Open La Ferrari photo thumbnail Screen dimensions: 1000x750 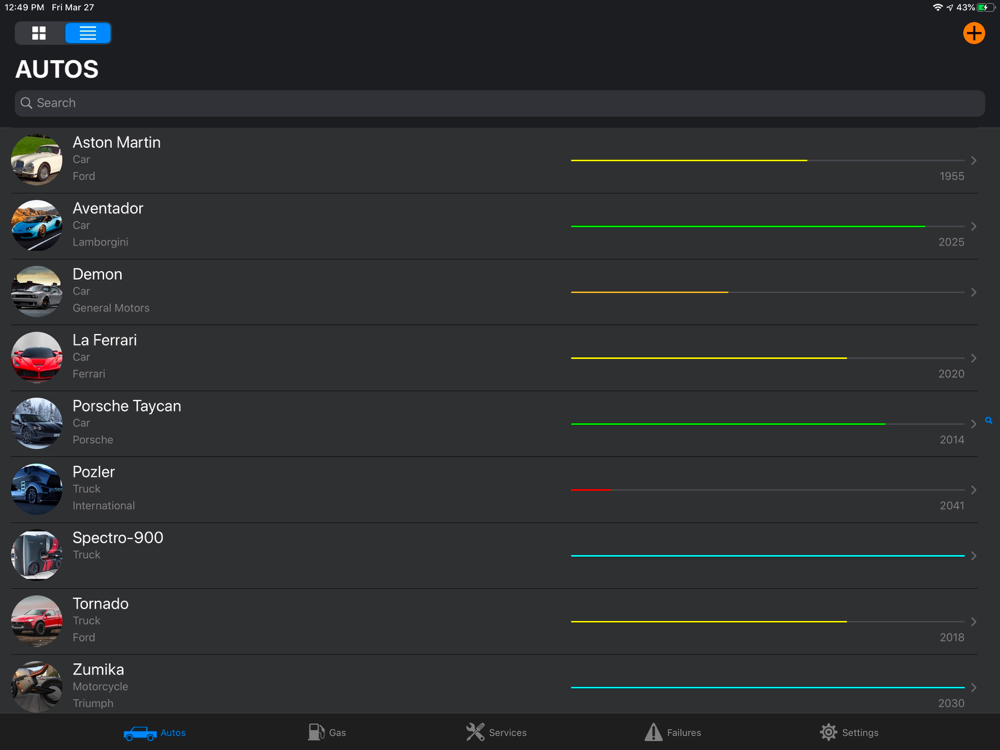point(36,357)
